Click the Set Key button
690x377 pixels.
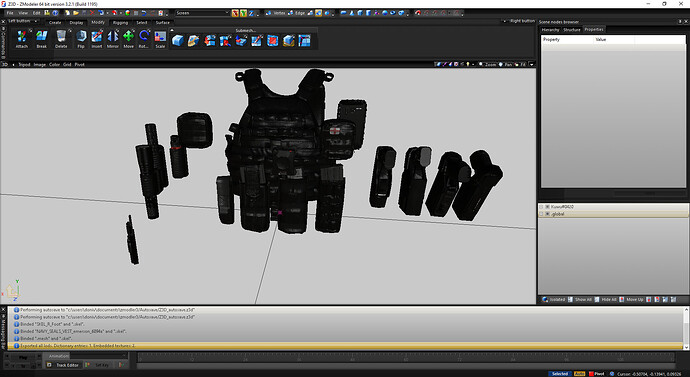[99, 365]
